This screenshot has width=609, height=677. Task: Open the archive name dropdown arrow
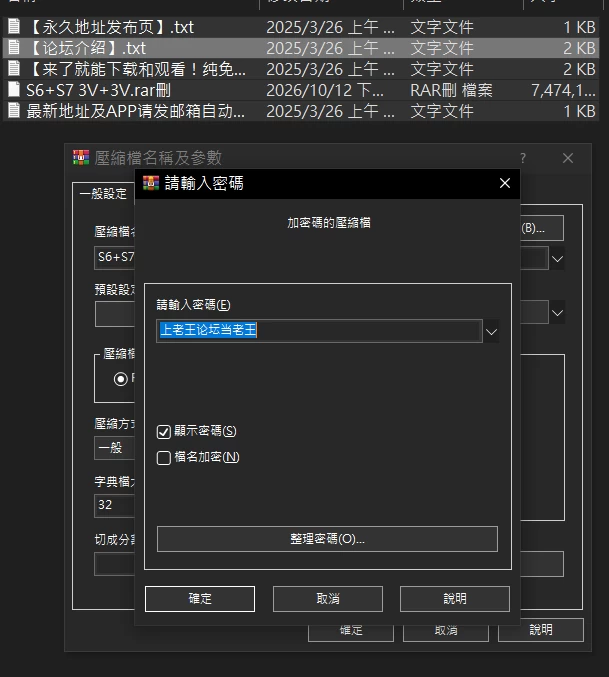[x=557, y=259]
